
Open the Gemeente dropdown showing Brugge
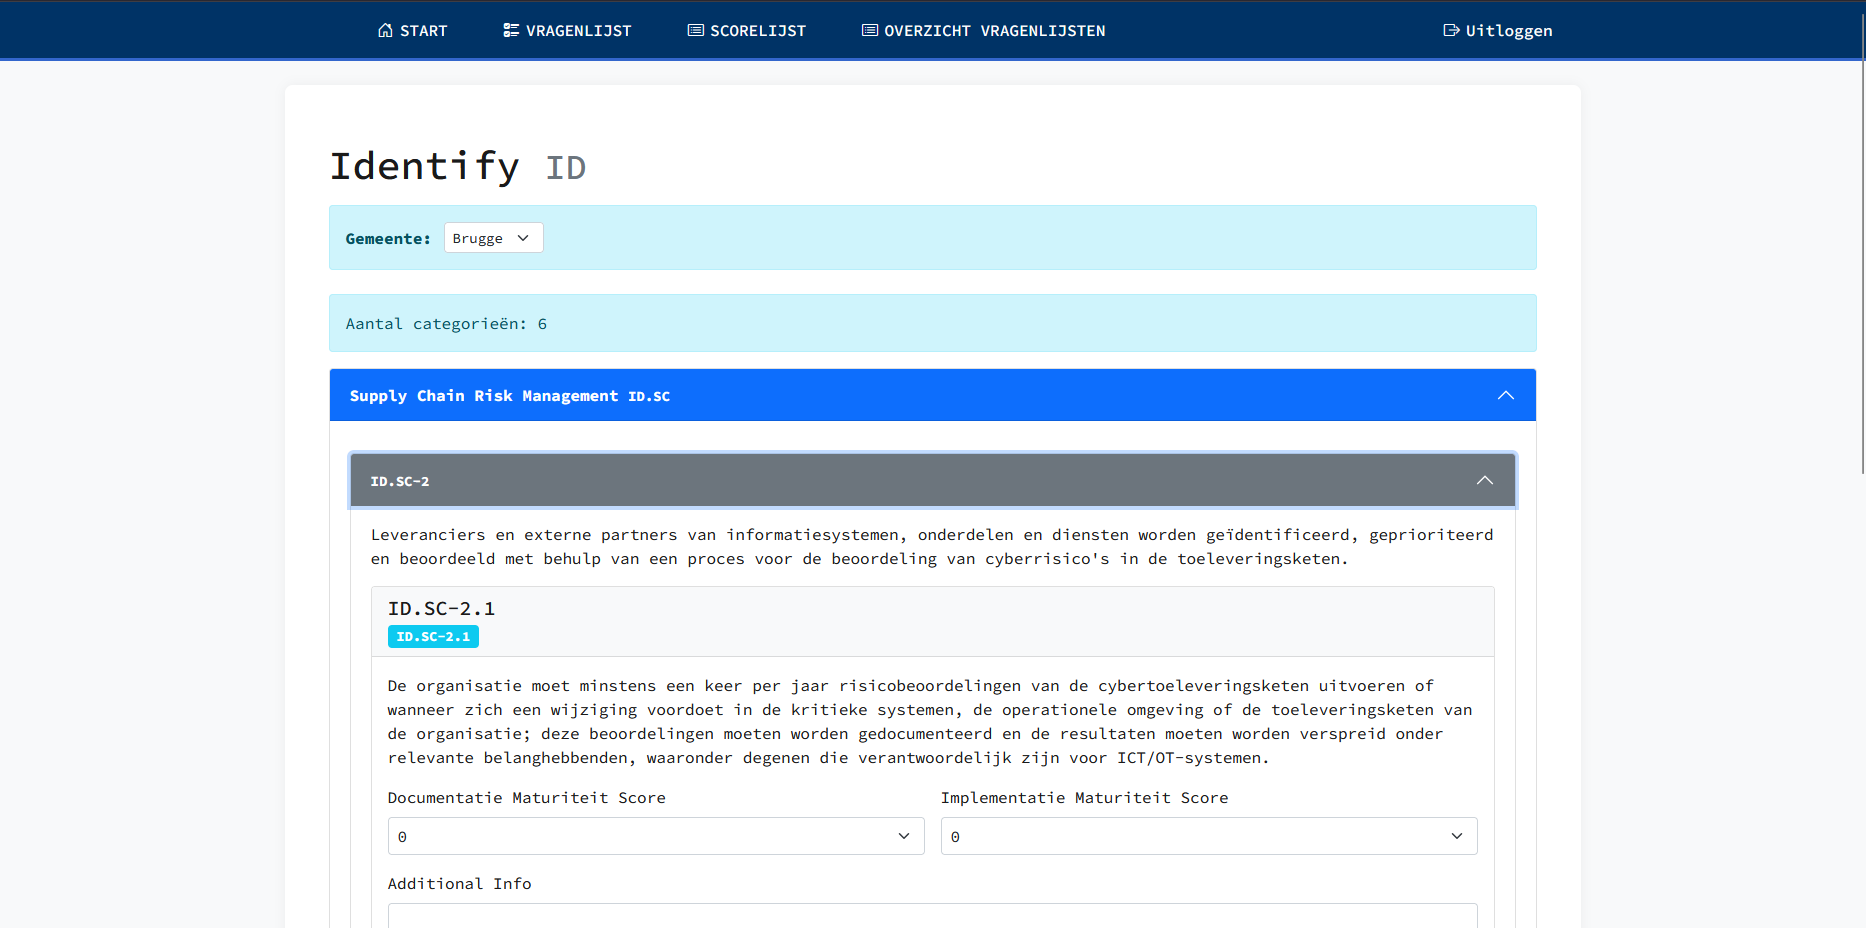tap(493, 238)
